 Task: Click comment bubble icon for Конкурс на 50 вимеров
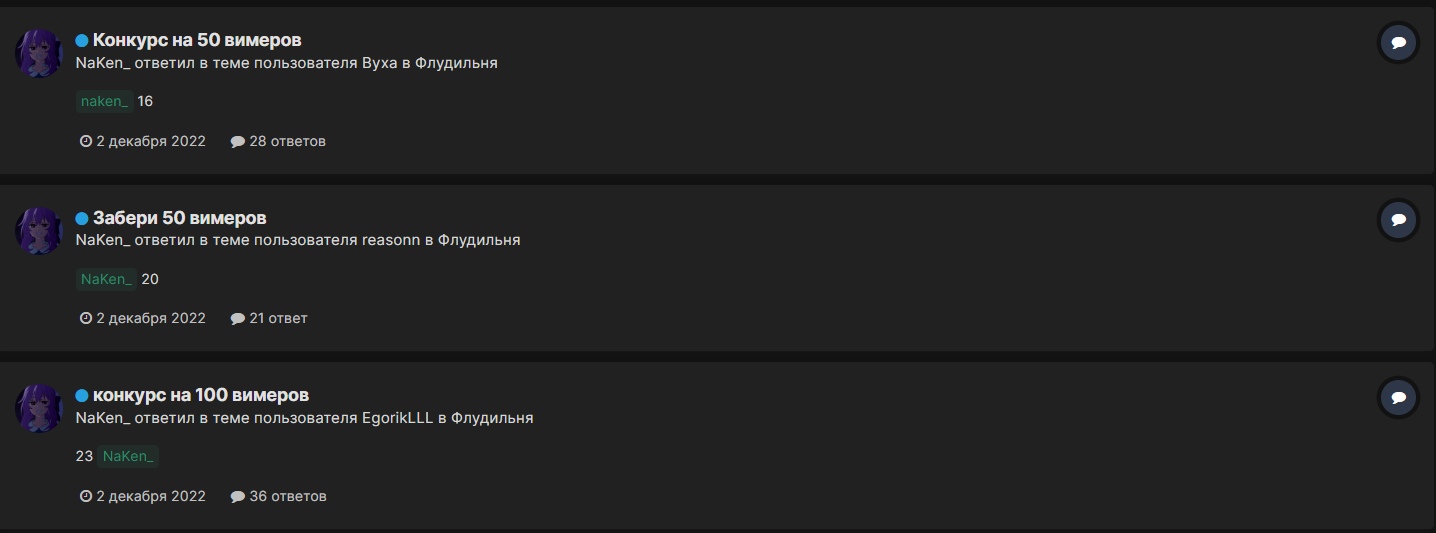coord(1398,43)
